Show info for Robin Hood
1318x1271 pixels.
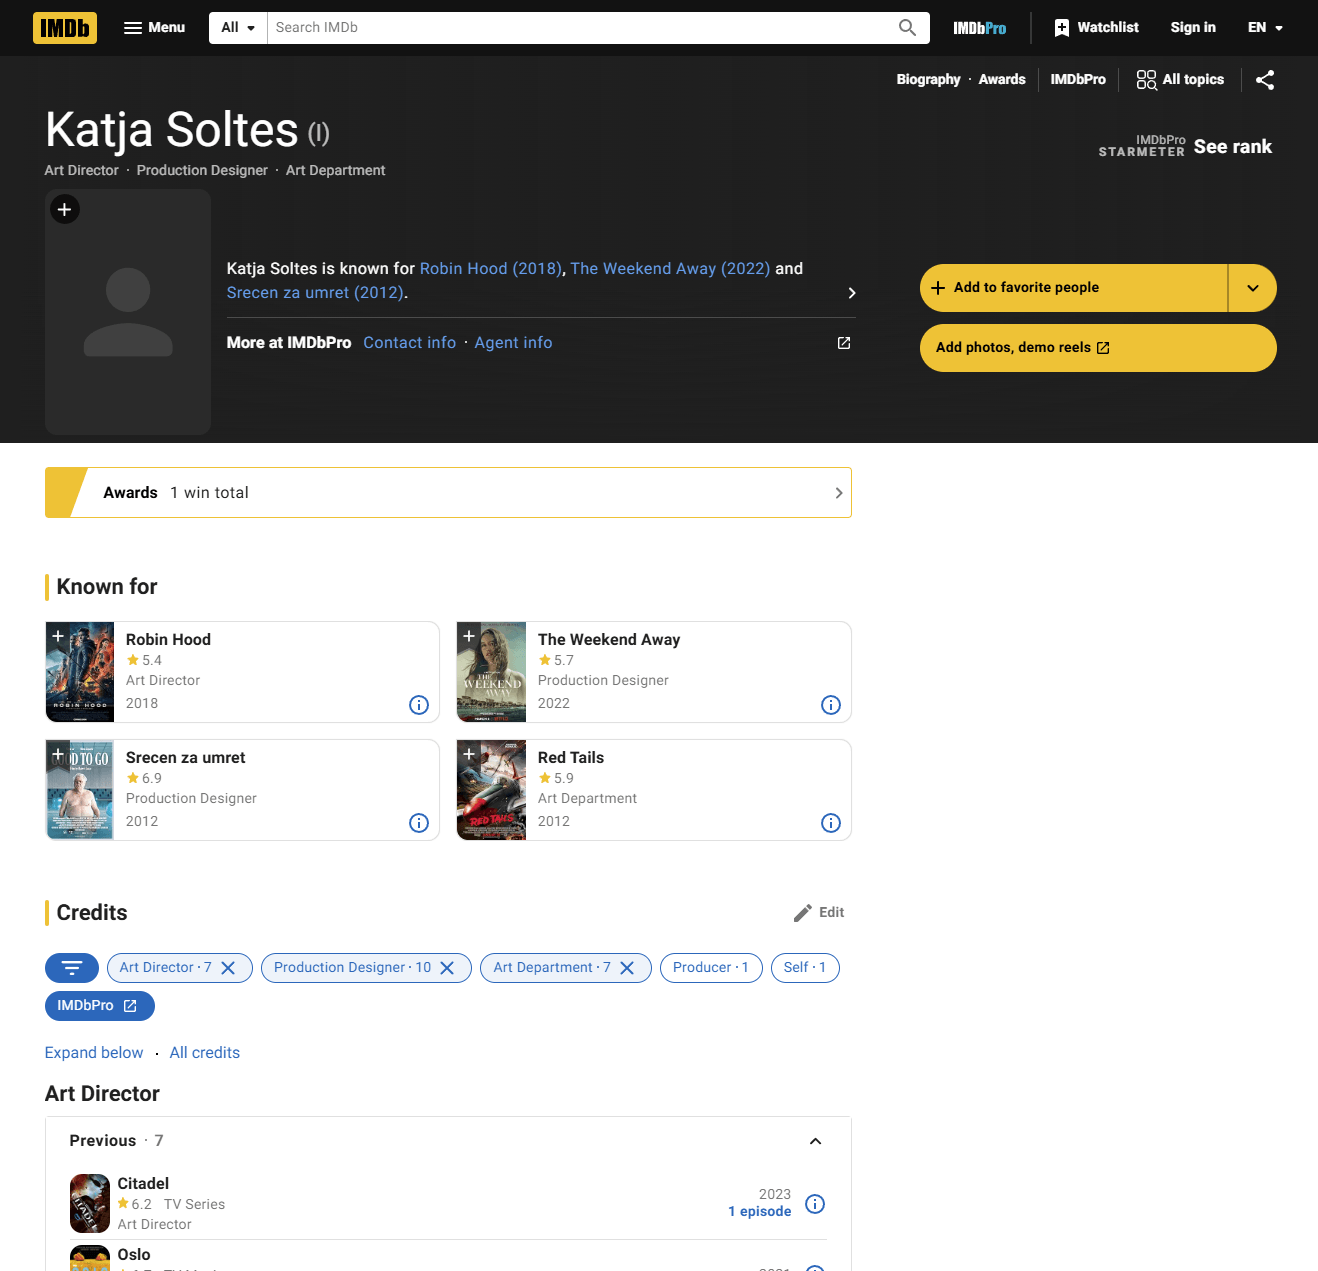click(x=419, y=705)
